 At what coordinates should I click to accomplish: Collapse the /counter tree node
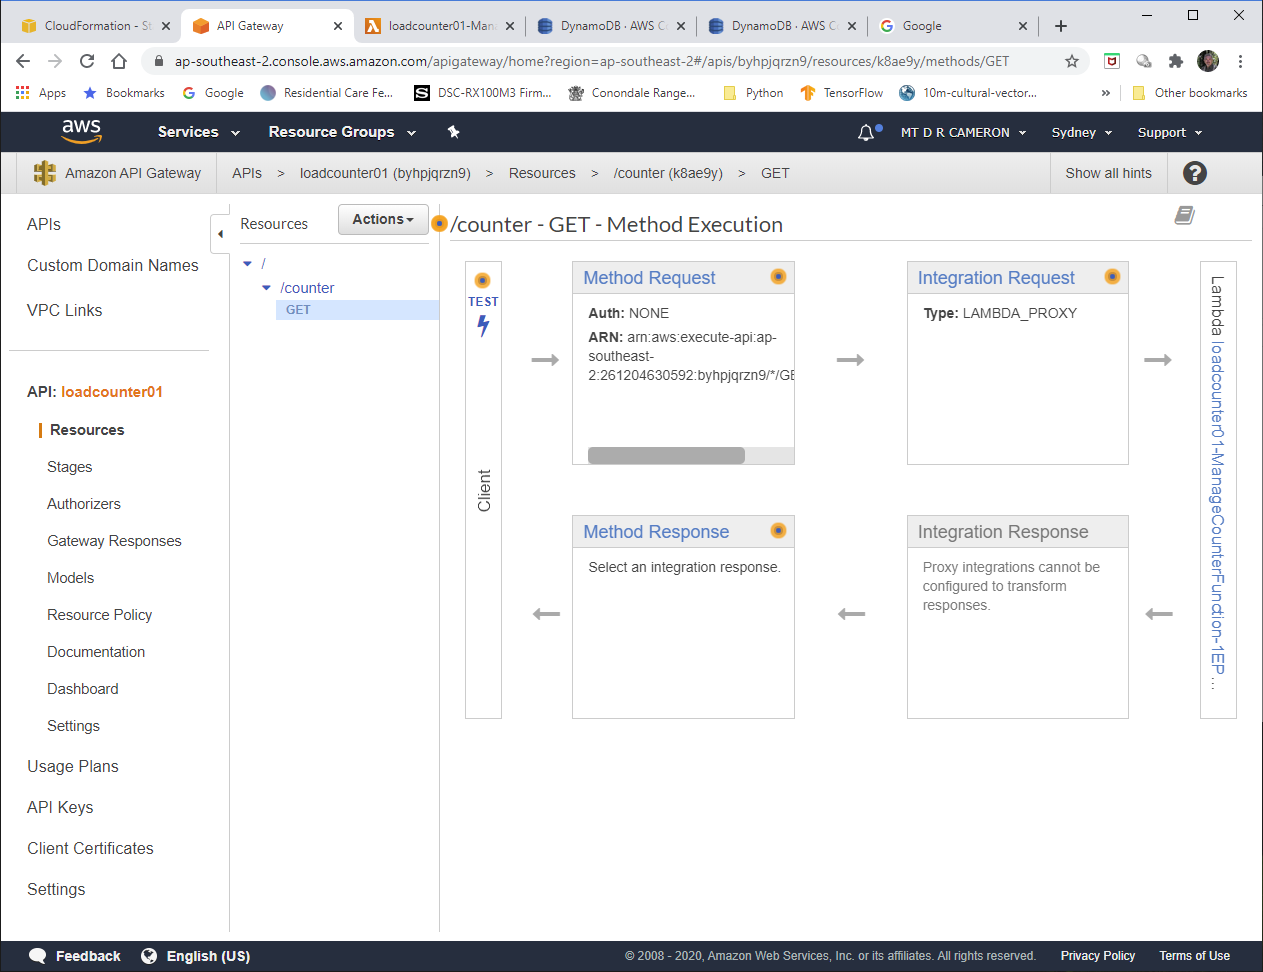[266, 288]
